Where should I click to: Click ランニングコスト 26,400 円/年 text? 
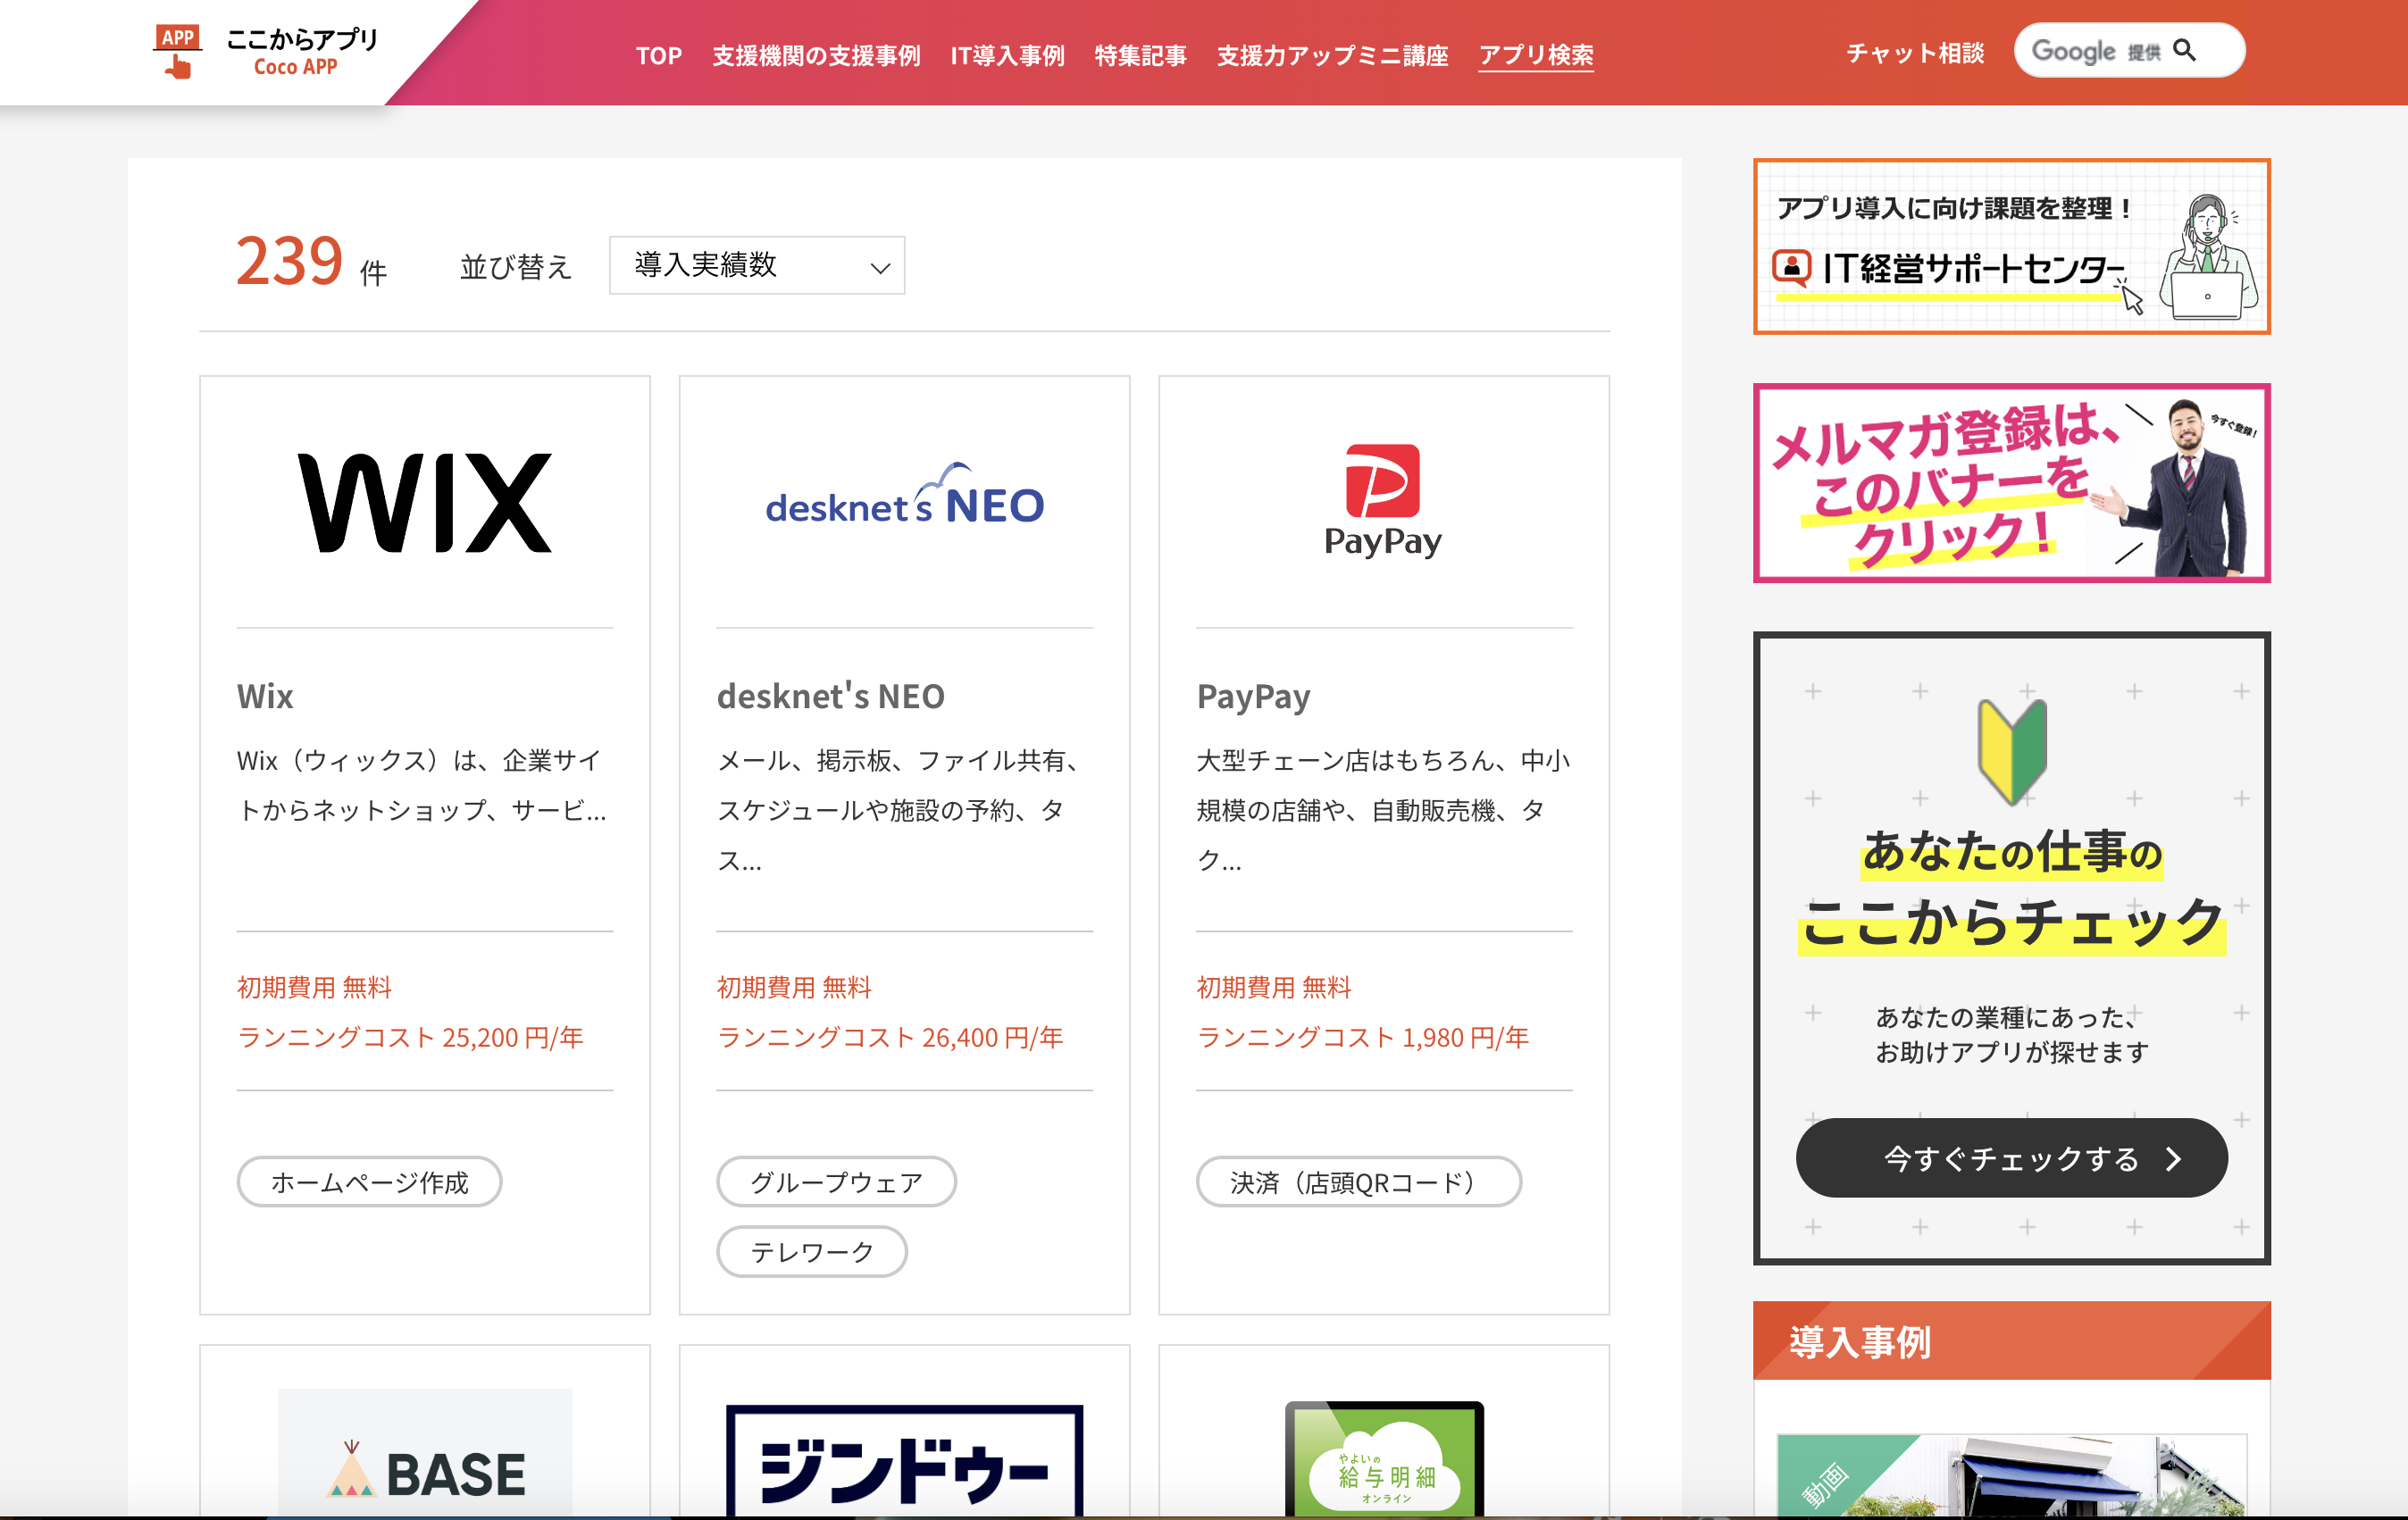coord(890,1037)
